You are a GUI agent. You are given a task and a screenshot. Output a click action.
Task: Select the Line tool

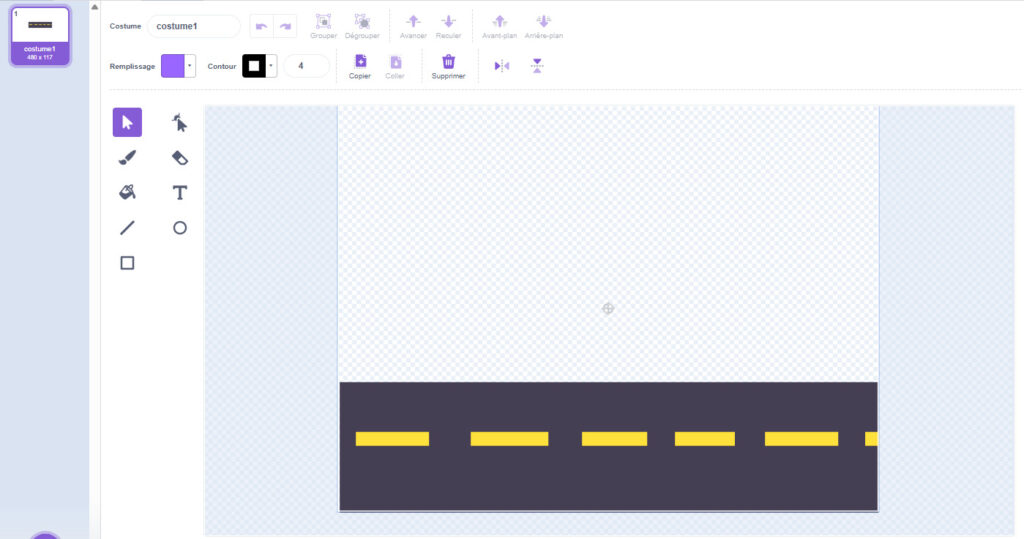(x=127, y=227)
